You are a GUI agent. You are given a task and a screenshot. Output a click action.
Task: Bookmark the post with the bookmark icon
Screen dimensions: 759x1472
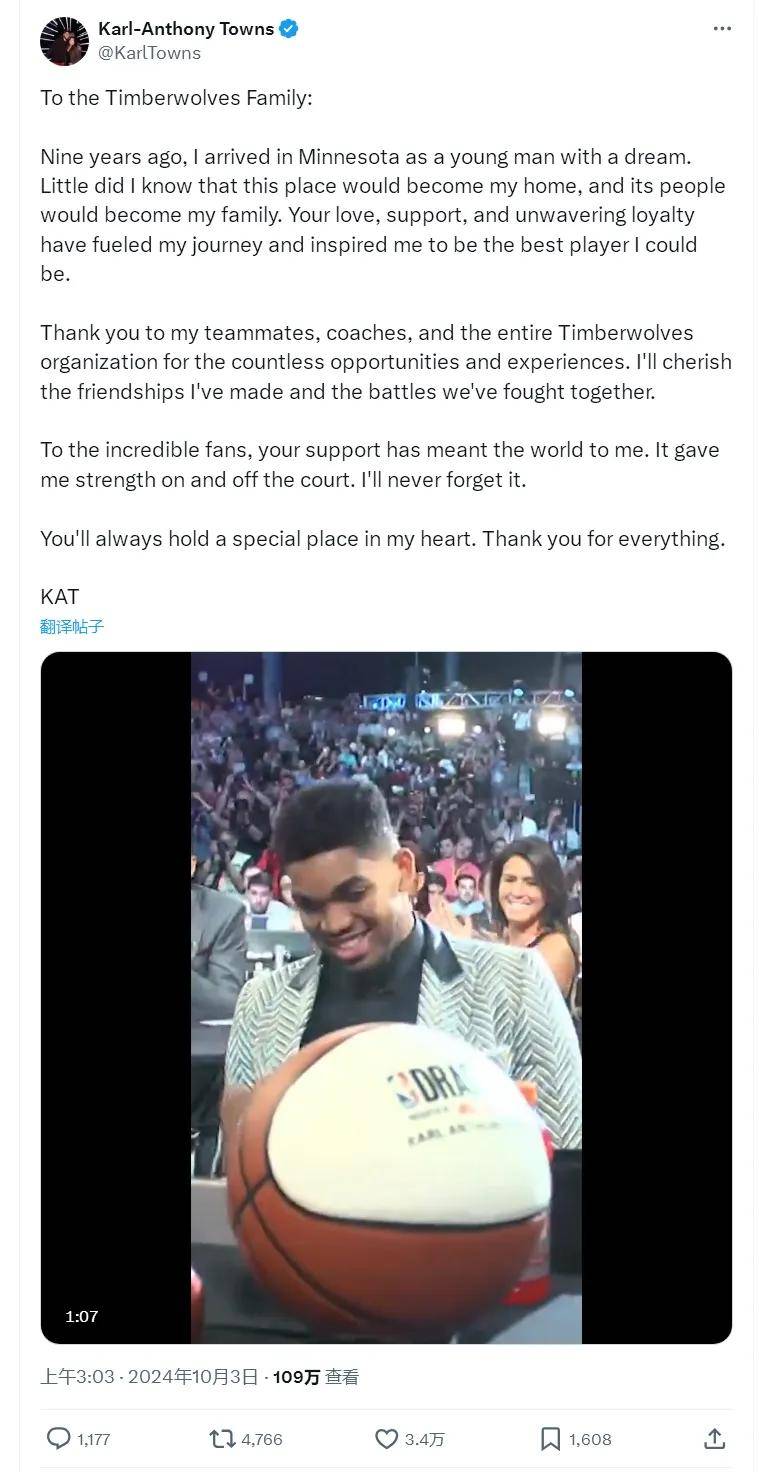[x=550, y=1439]
